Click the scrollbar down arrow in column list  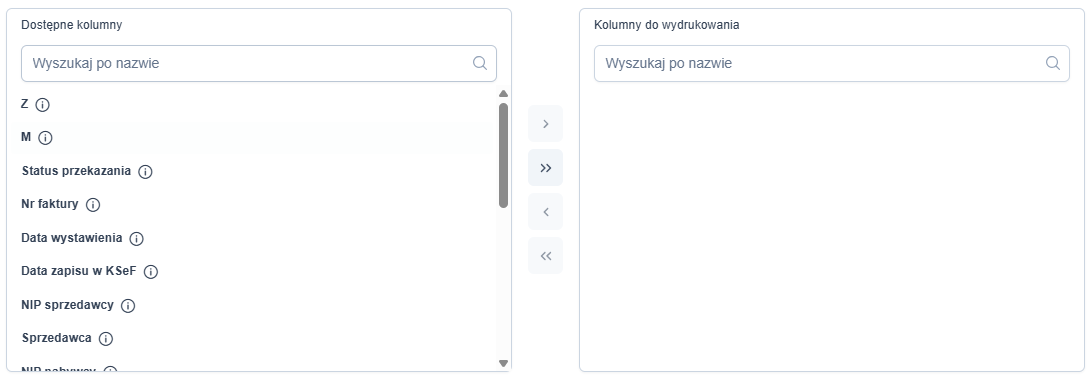(504, 363)
